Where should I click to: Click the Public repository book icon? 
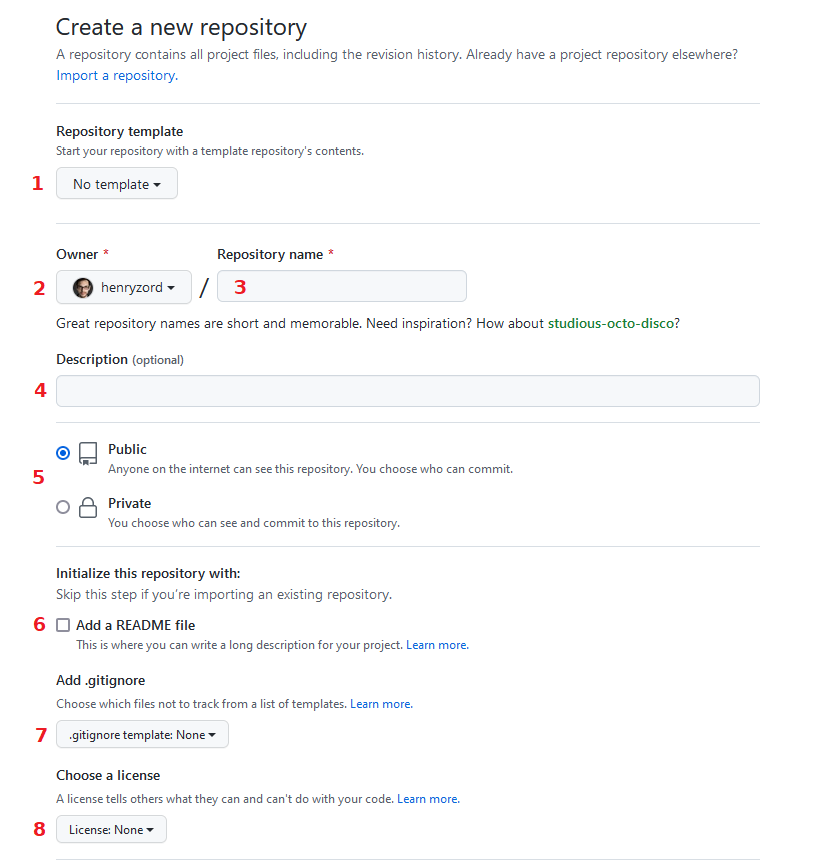87,454
